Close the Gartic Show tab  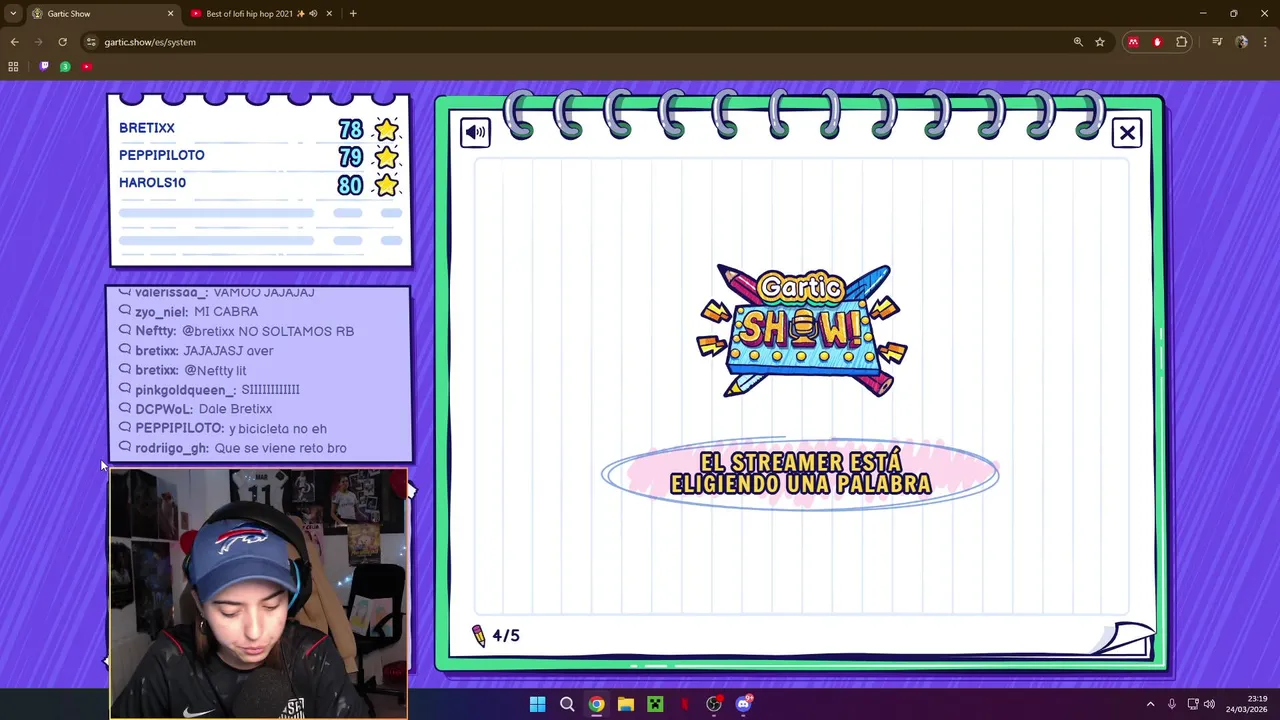(170, 13)
